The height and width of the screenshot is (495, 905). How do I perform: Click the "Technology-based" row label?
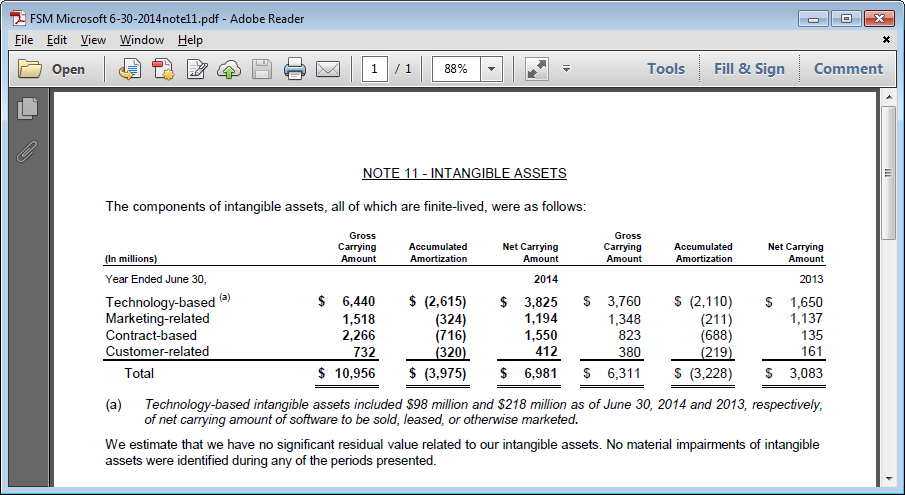[x=160, y=302]
